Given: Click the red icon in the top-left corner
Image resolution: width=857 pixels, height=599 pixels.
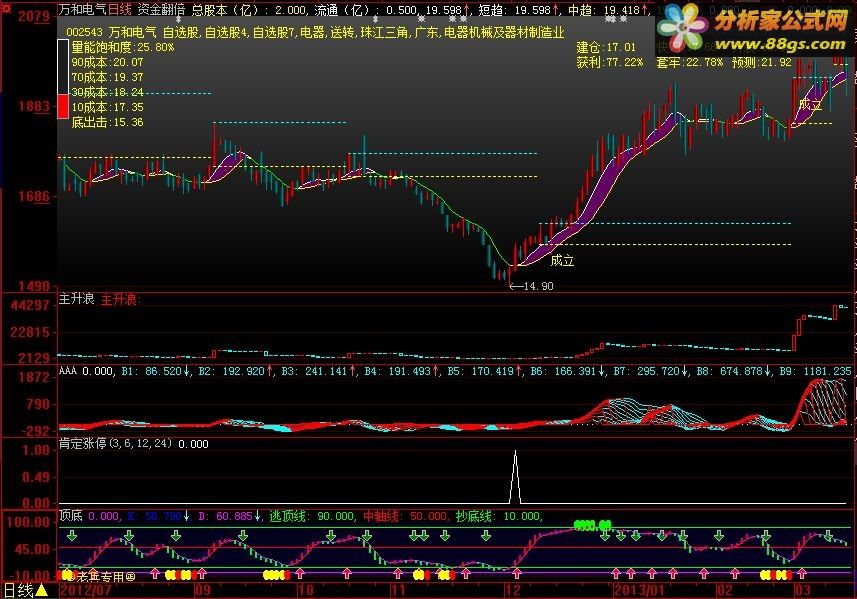Looking at the screenshot, I should pos(5,8).
